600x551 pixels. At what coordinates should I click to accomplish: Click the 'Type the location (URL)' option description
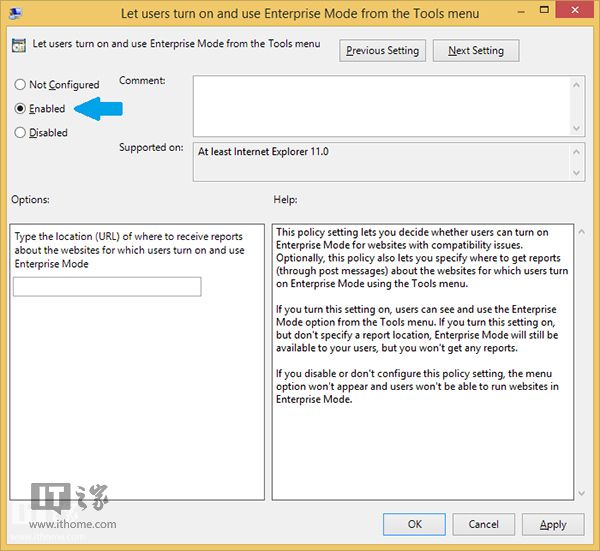129,250
